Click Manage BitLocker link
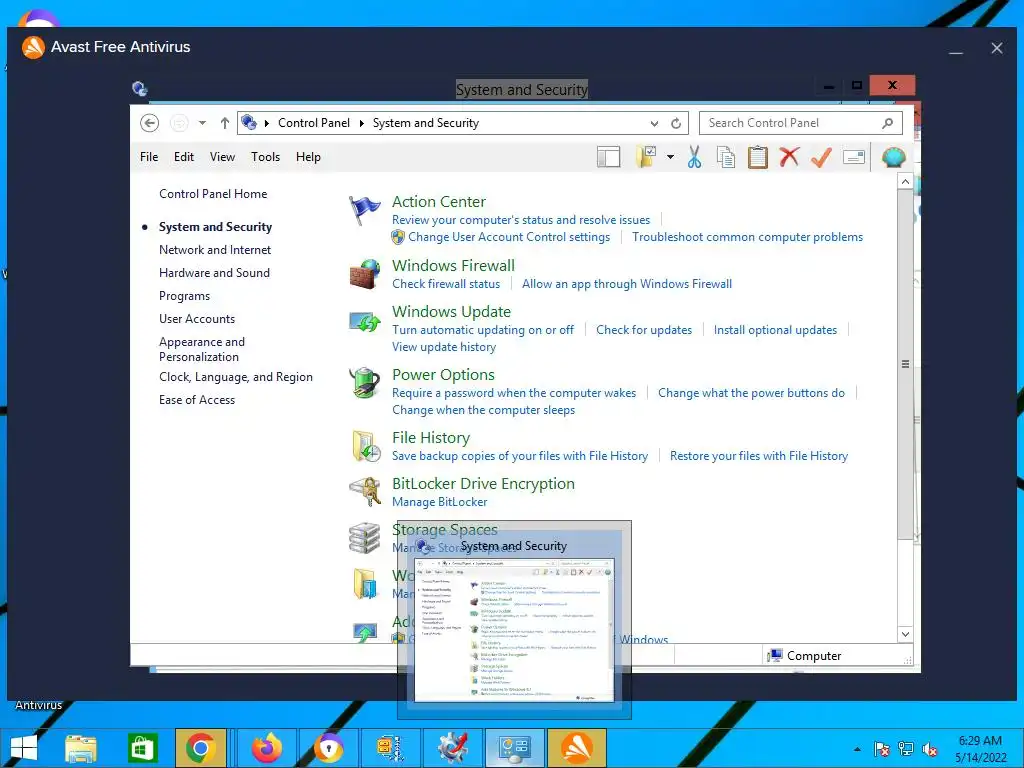The image size is (1024, 768). 440,502
